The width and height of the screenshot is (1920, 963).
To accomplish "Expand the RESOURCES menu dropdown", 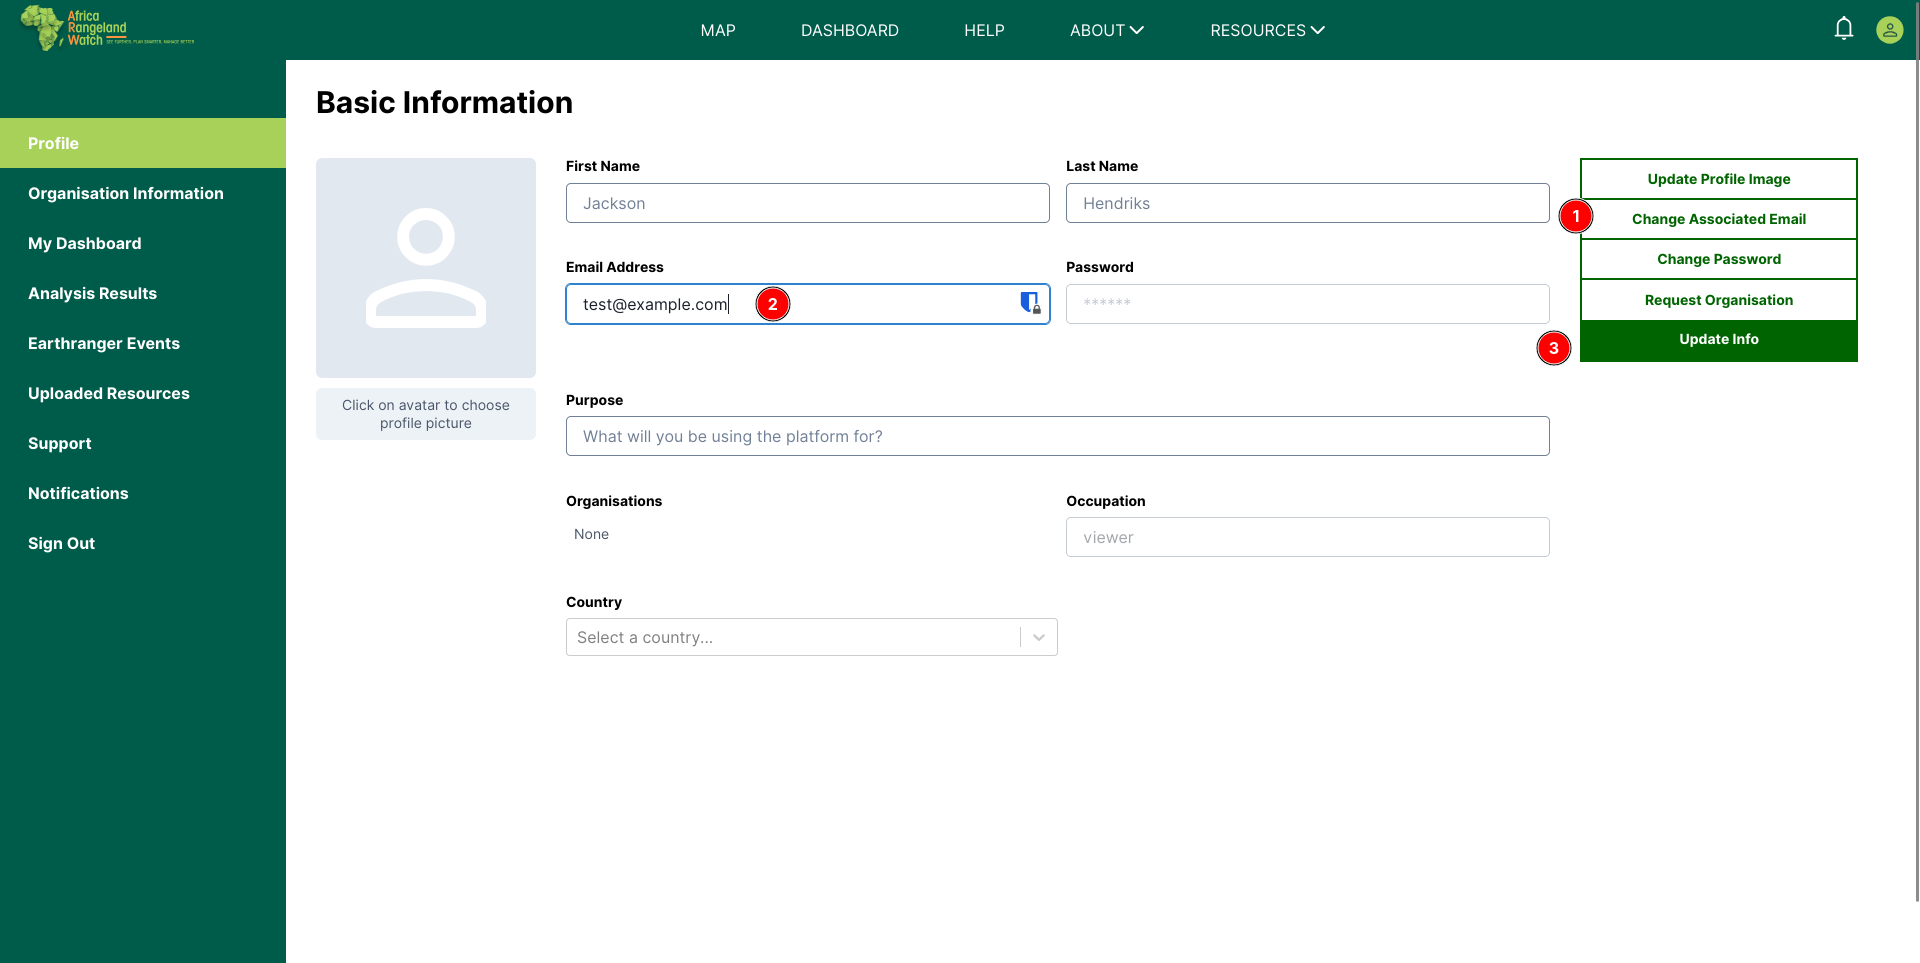I will 1266,30.
